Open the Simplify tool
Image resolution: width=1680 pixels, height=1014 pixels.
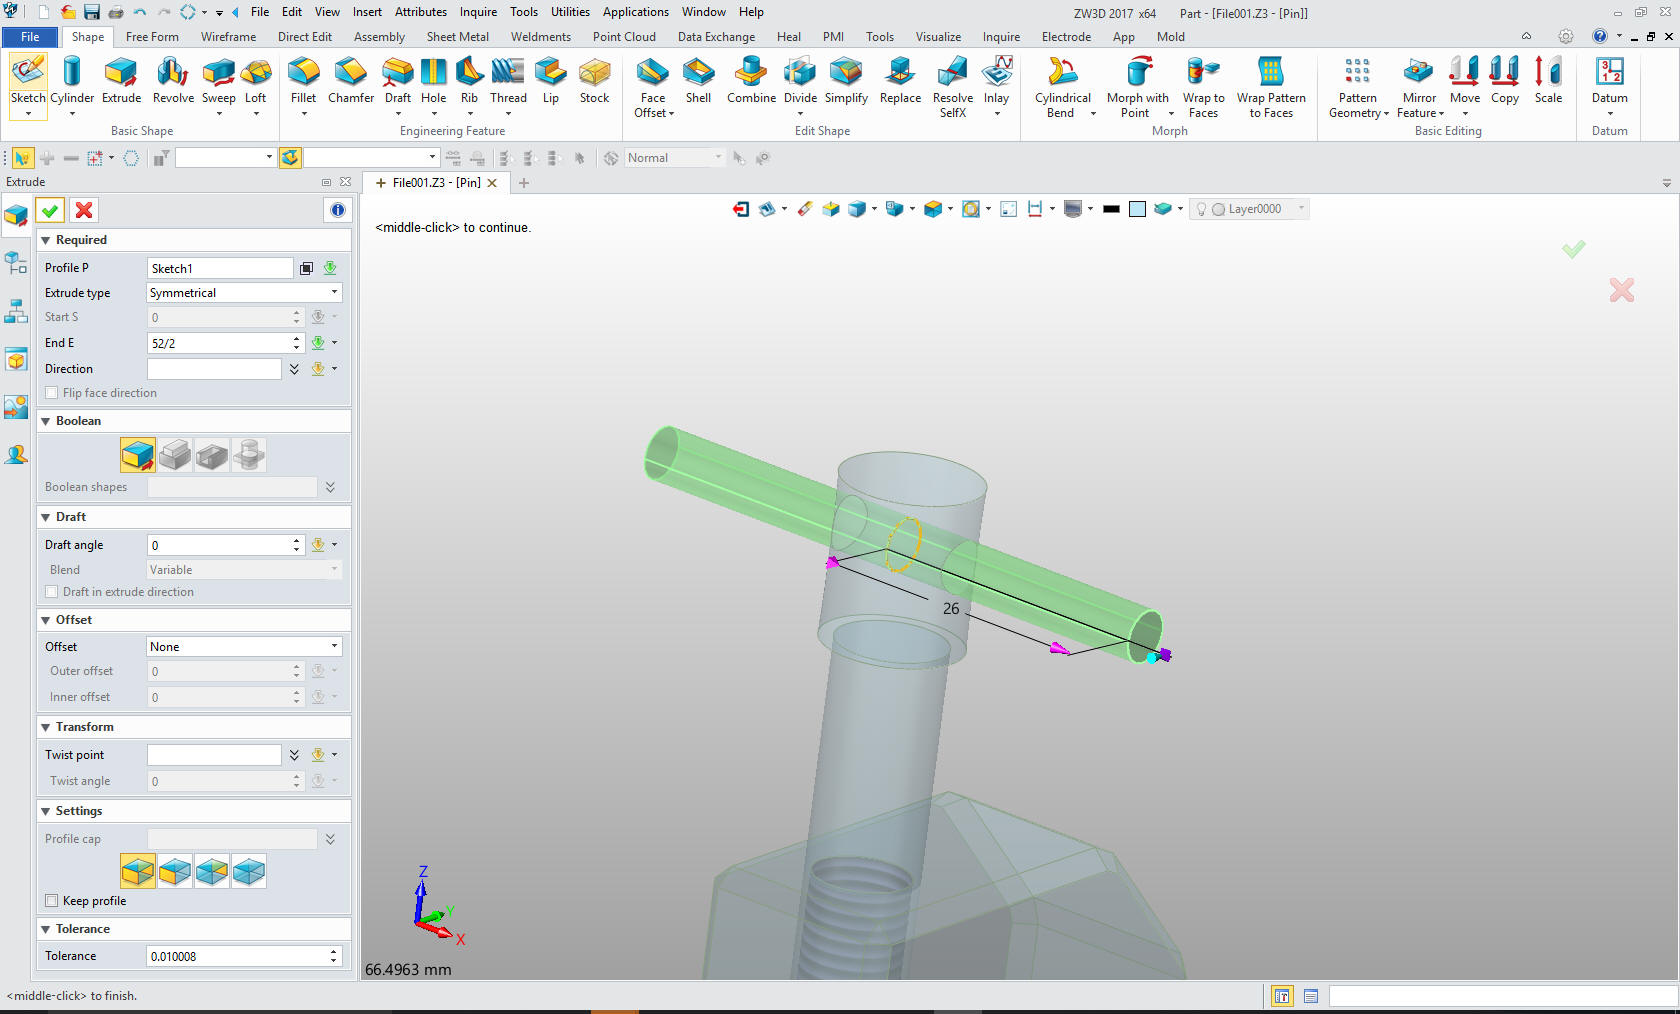(846, 80)
